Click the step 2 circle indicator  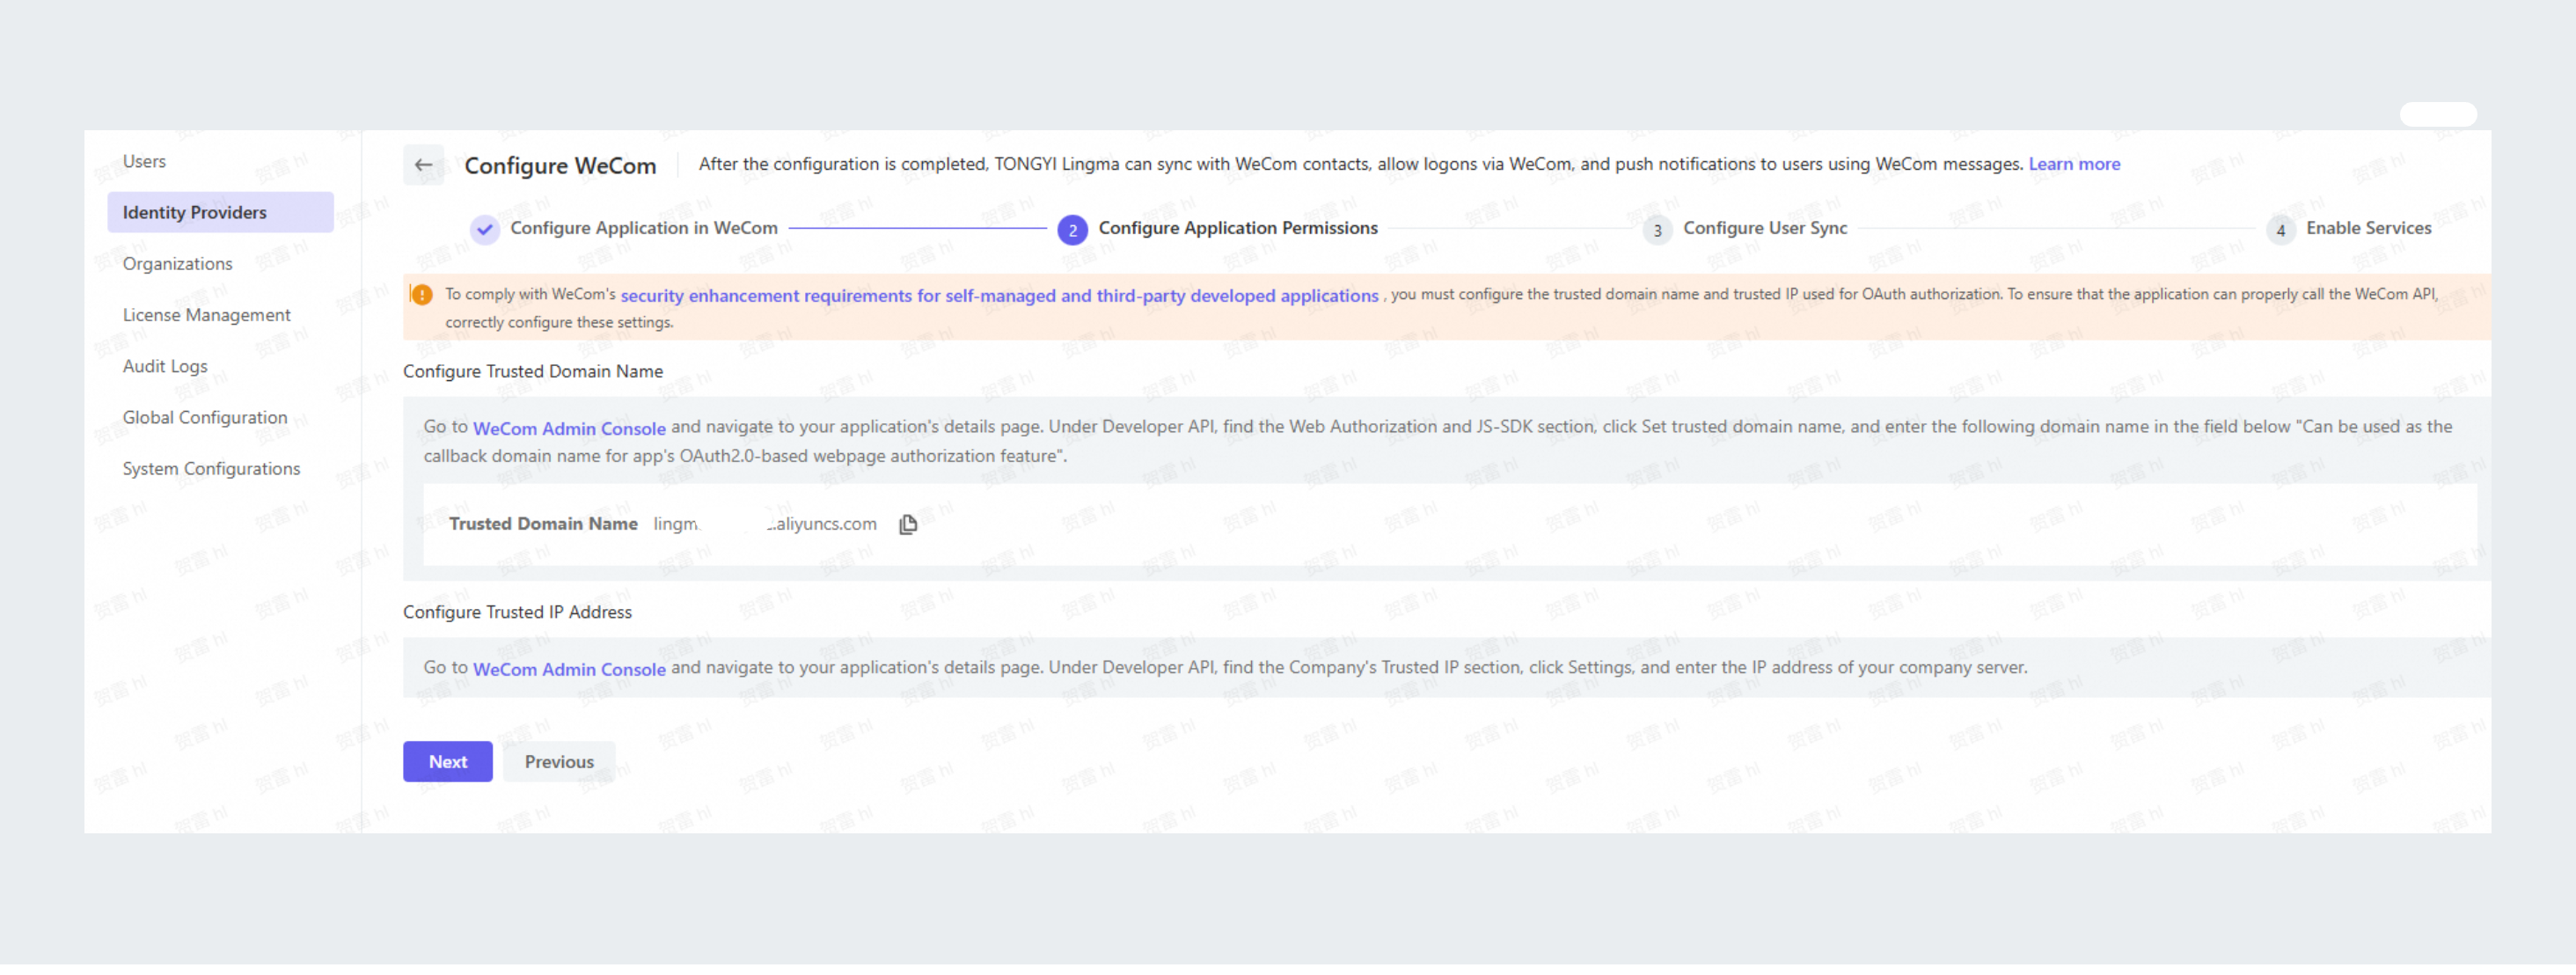(x=1072, y=230)
